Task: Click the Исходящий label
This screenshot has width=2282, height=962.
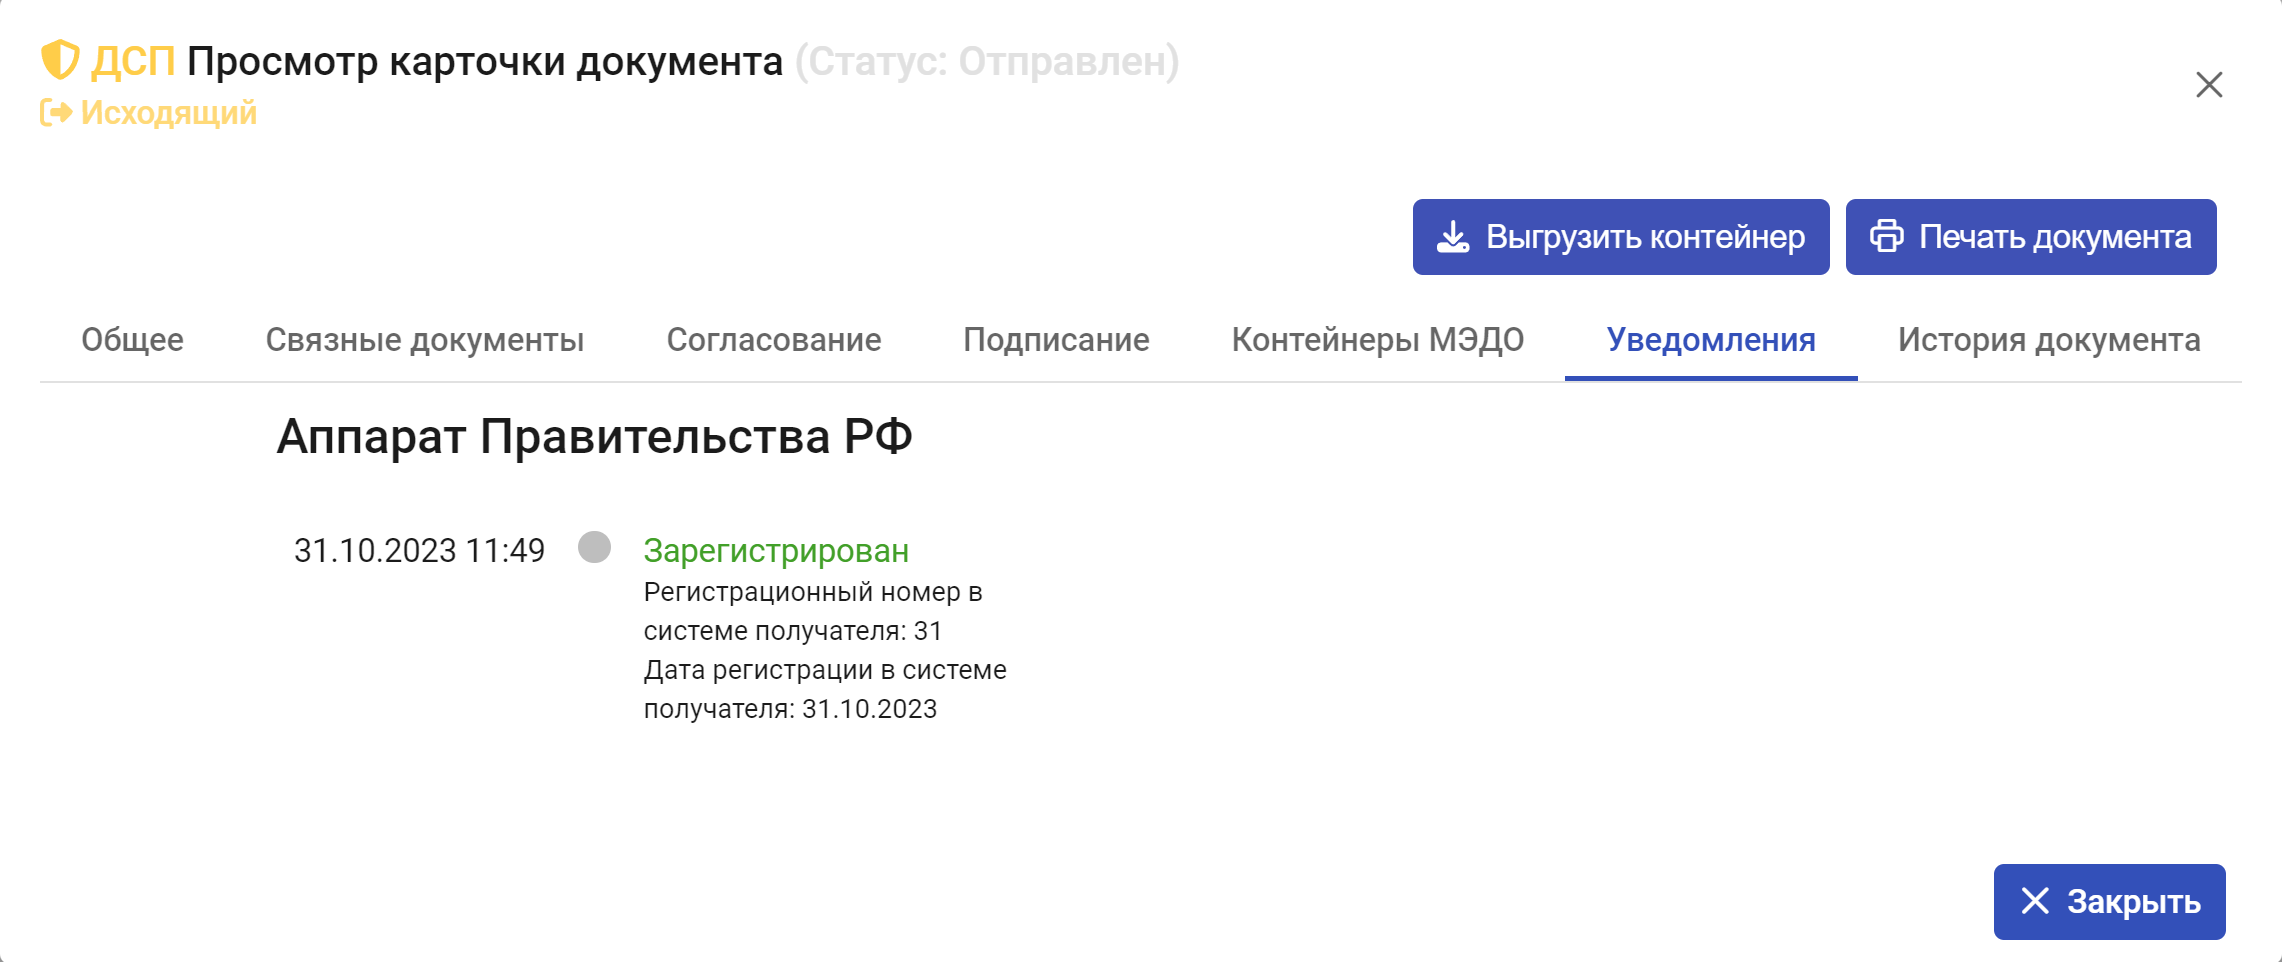Action: pos(169,113)
